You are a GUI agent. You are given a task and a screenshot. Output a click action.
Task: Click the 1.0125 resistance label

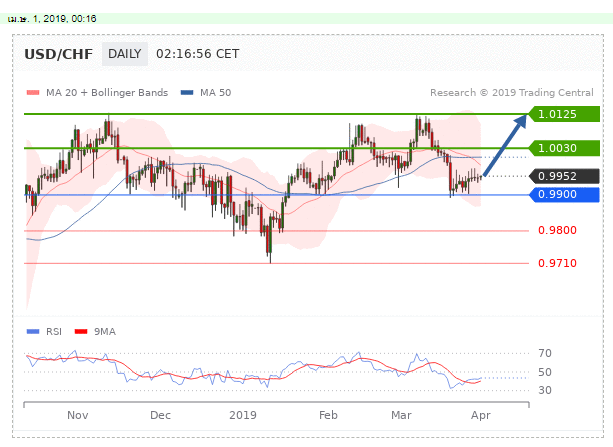tap(564, 114)
